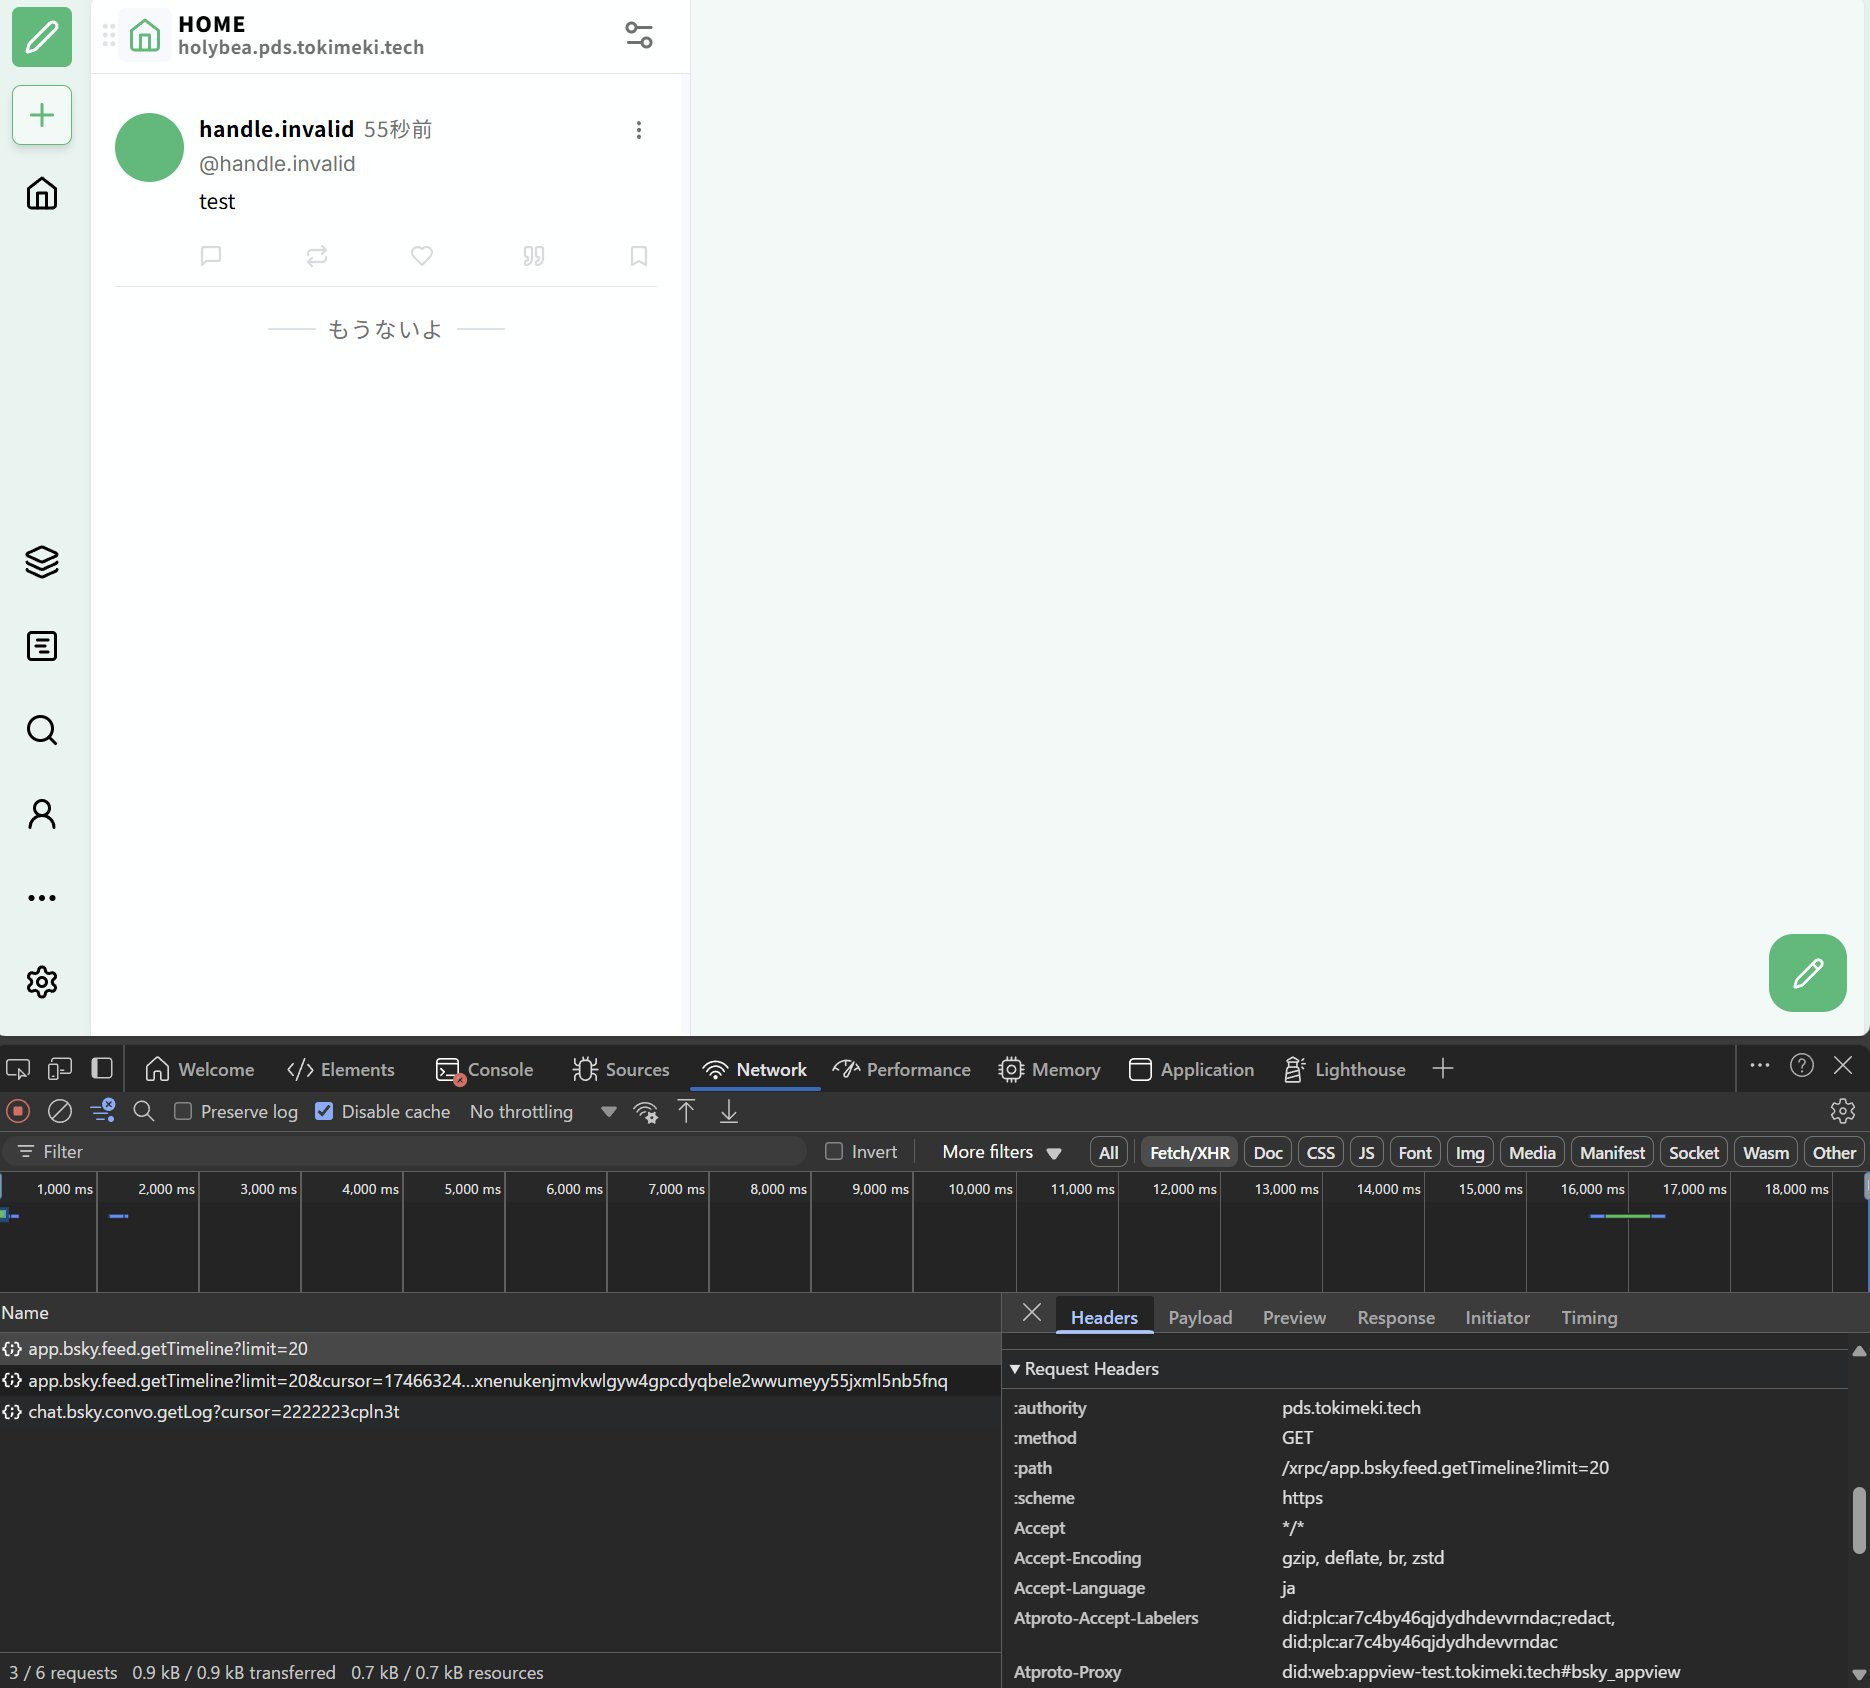Viewport: 1870px width, 1688px height.
Task: Click the Filter input field
Action: 405,1152
